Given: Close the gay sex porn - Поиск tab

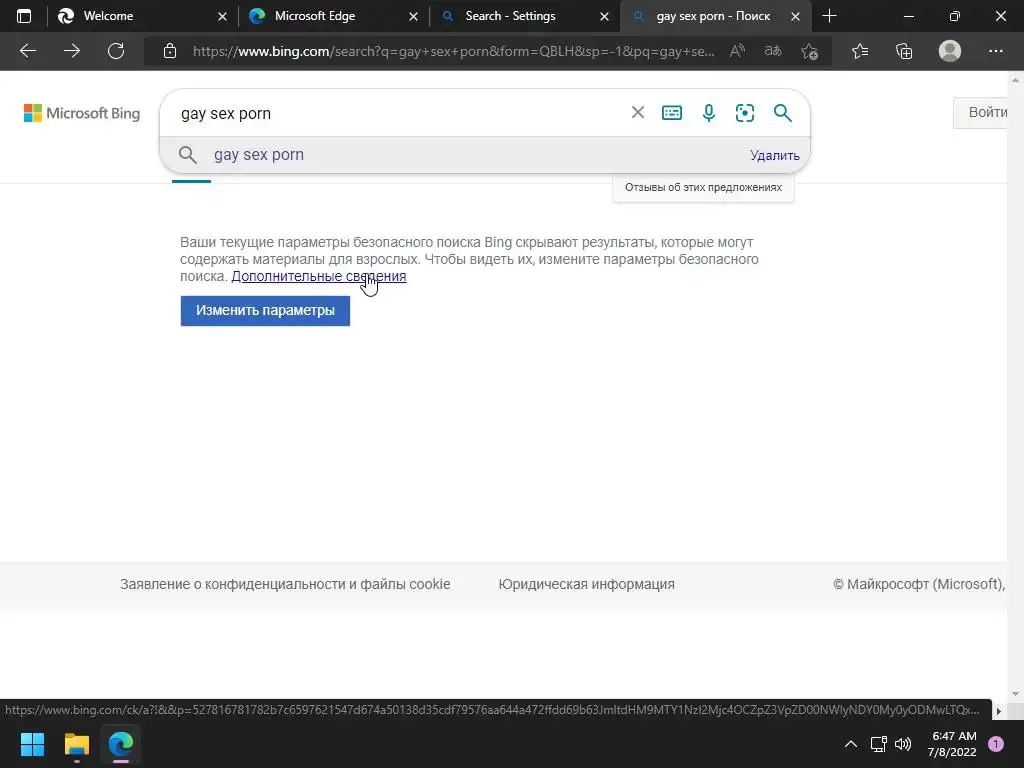Looking at the screenshot, I should pos(795,16).
